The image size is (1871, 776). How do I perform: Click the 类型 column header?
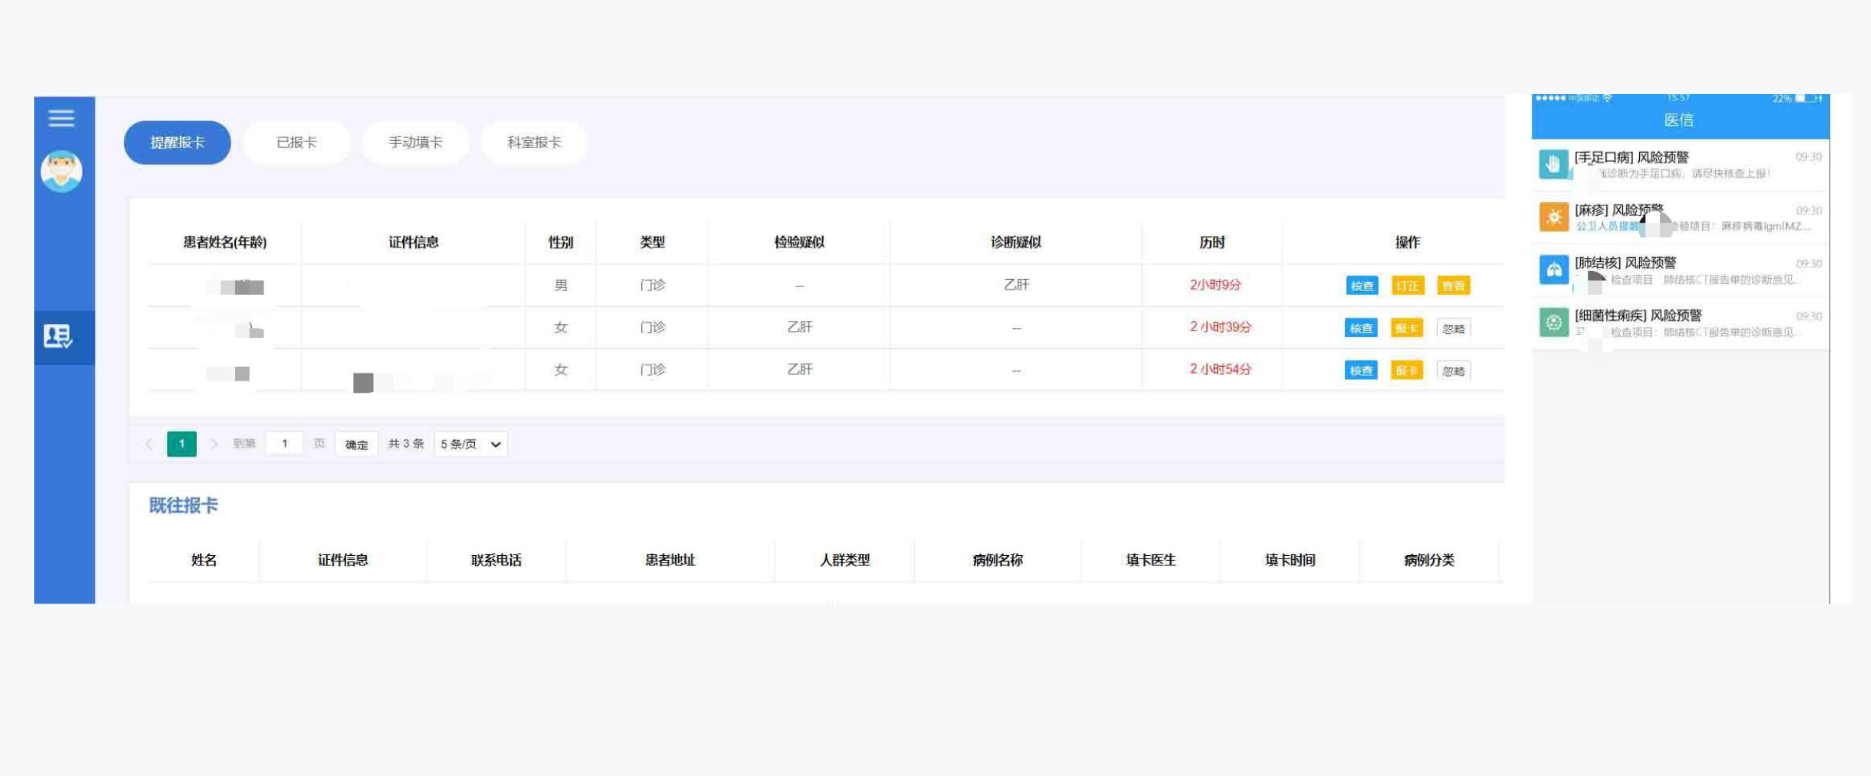(652, 242)
